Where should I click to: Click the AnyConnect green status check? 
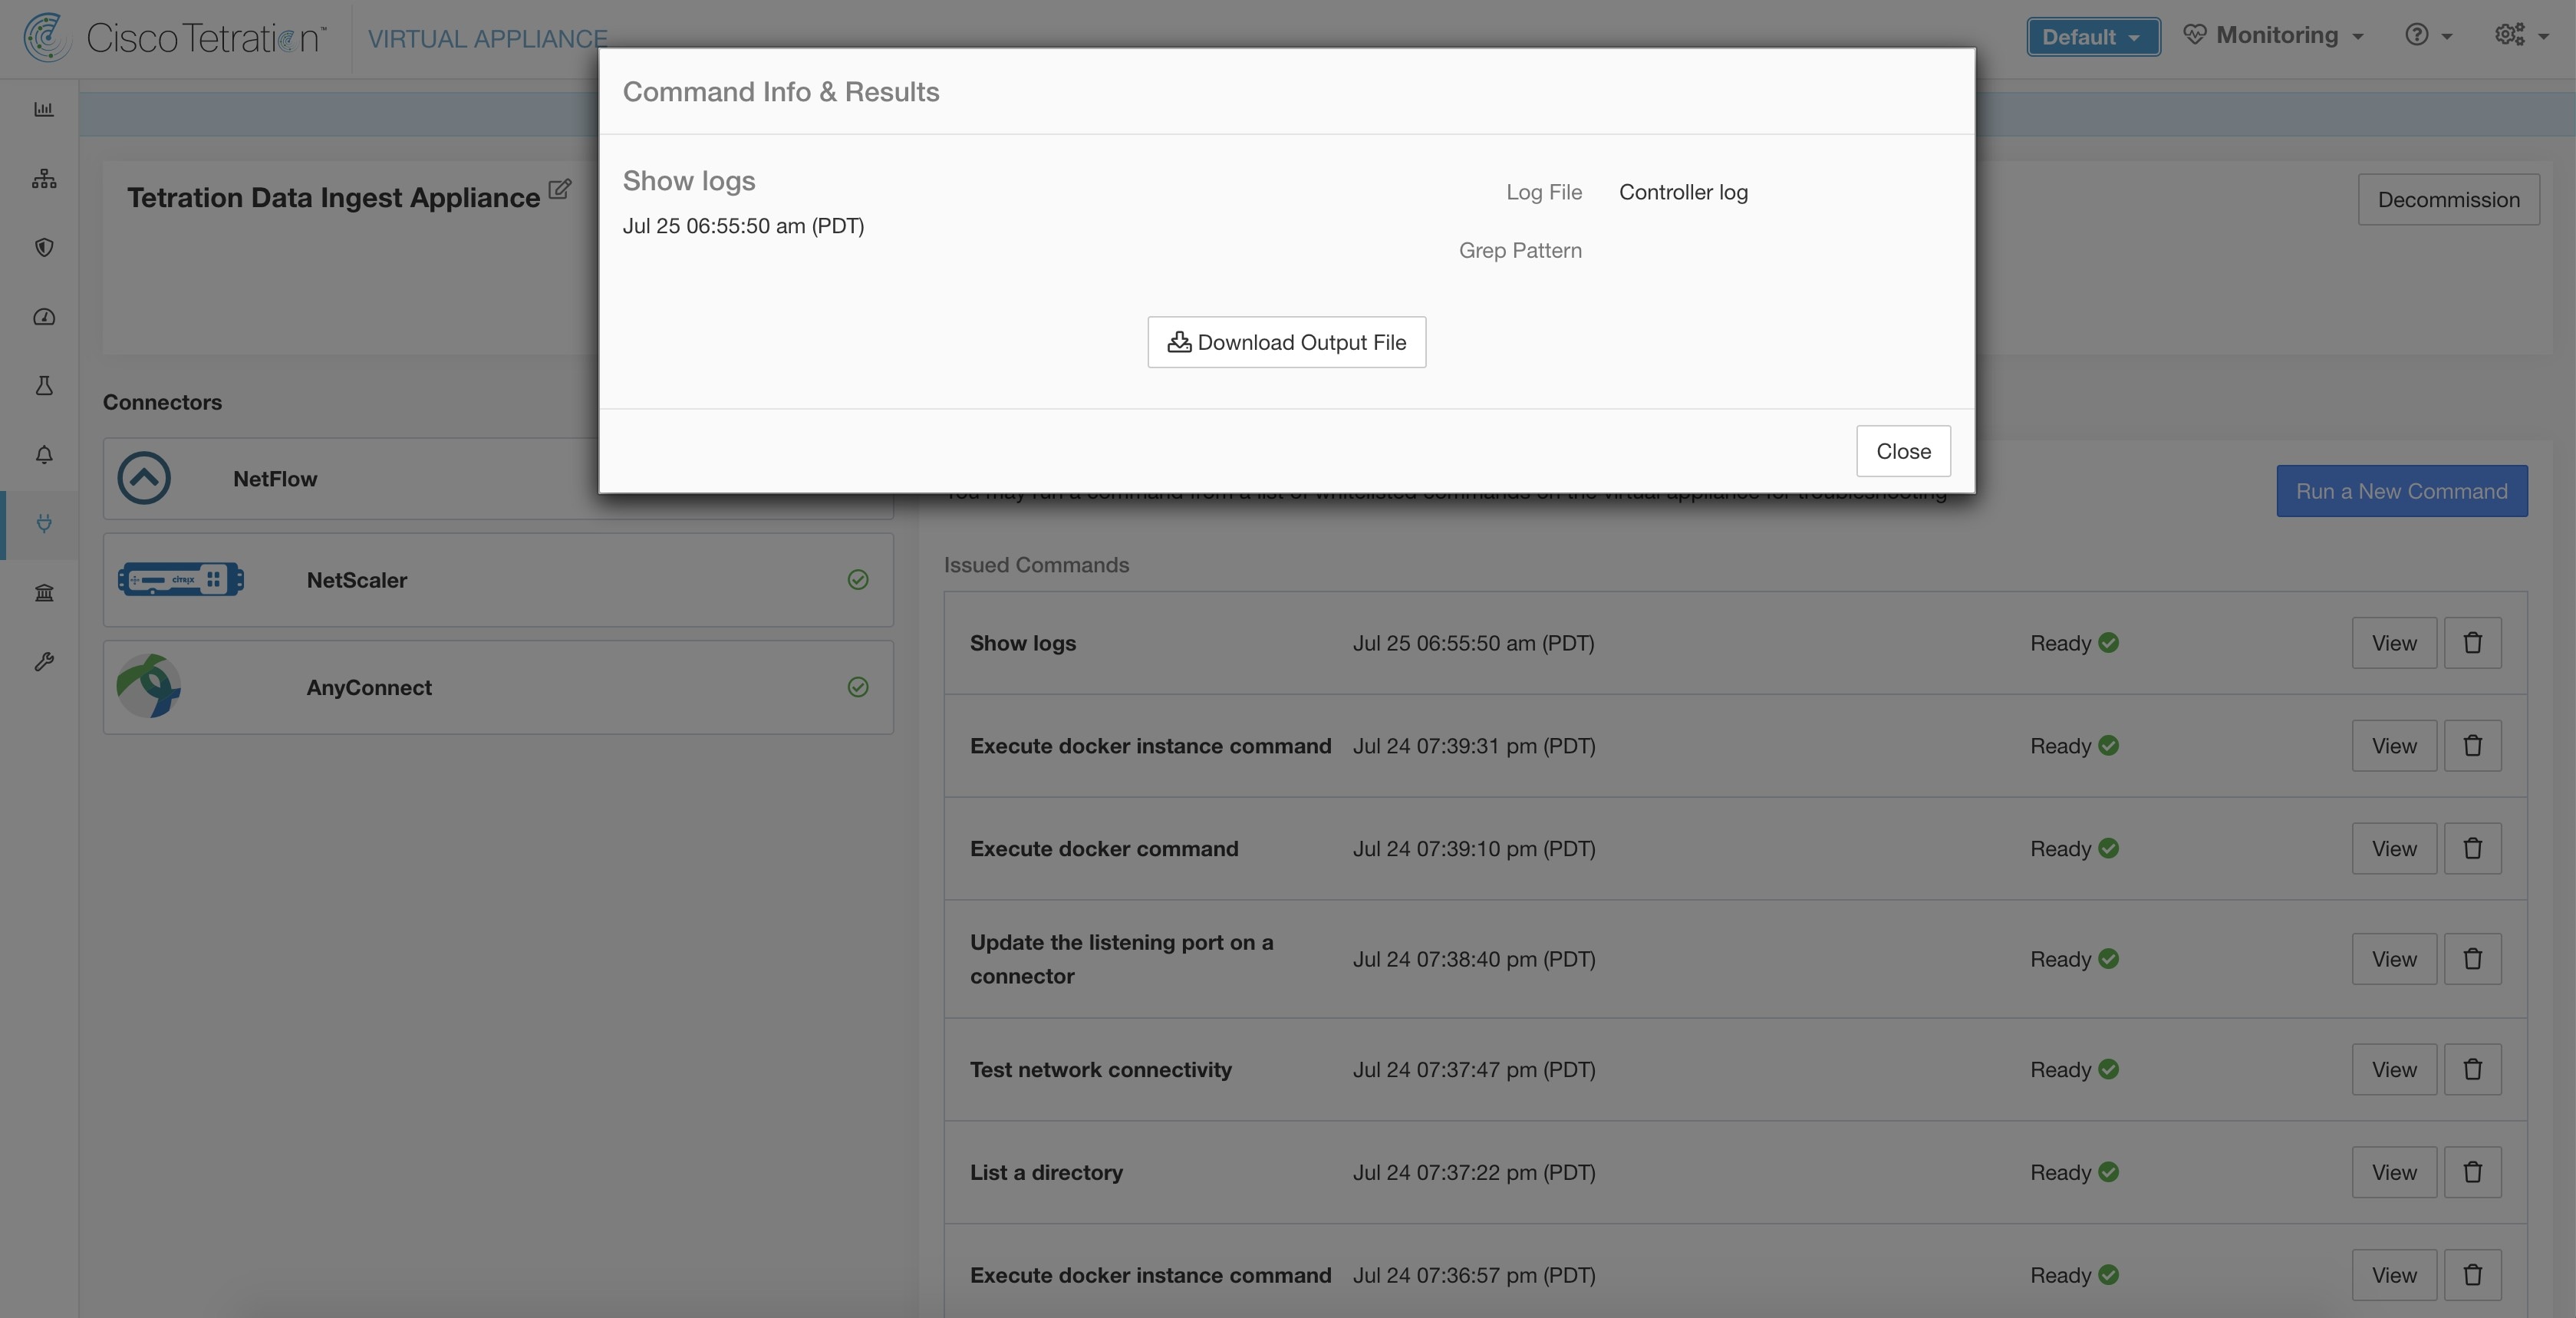(x=858, y=686)
